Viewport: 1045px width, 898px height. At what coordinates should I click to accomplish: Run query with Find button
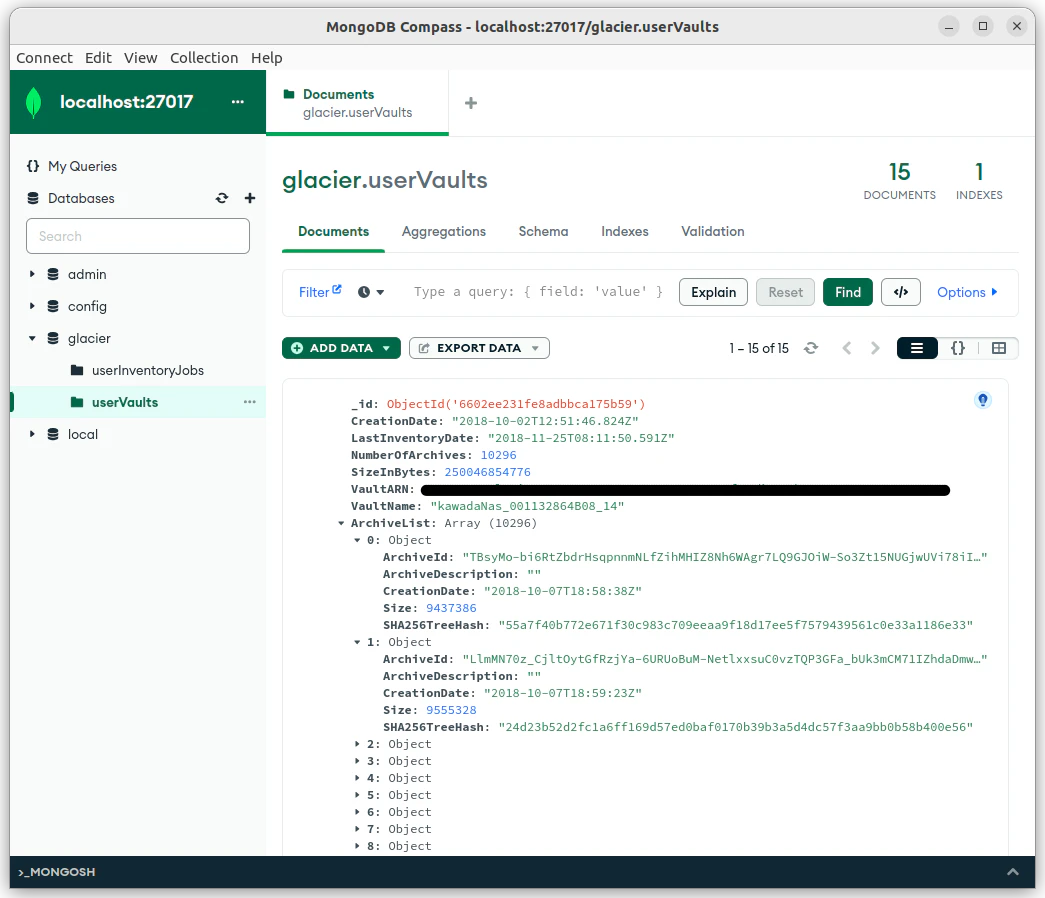(x=848, y=292)
